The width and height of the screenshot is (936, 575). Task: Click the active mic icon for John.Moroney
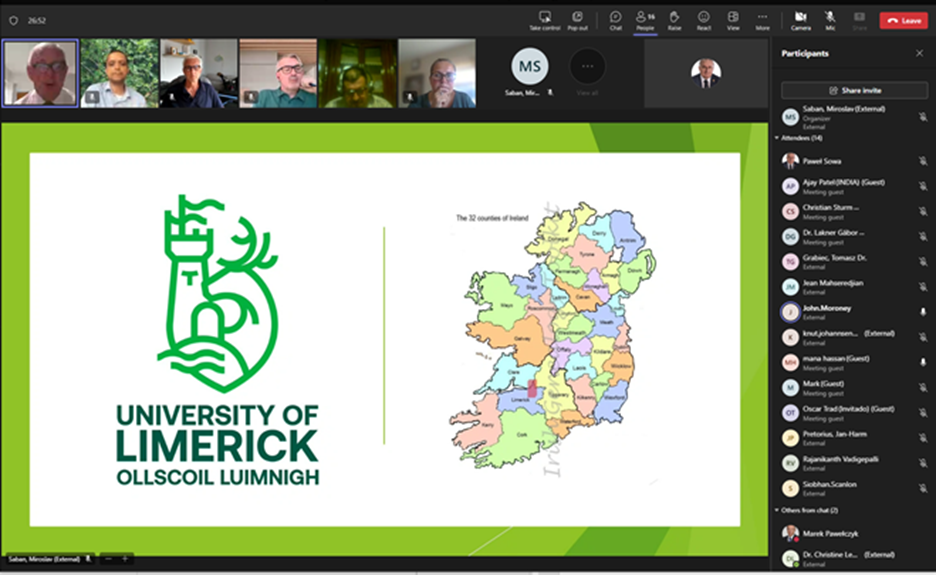(923, 312)
